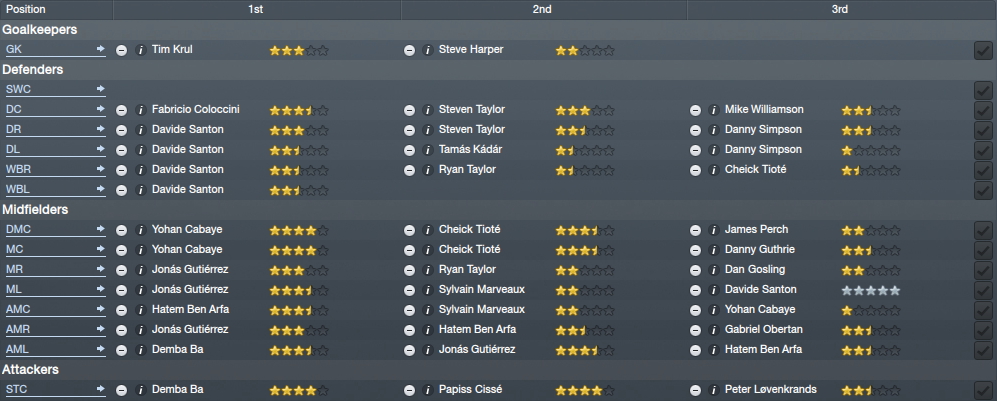Click Davide Santon's grey star rating at ML
This screenshot has height=401, width=997.
pos(870,290)
